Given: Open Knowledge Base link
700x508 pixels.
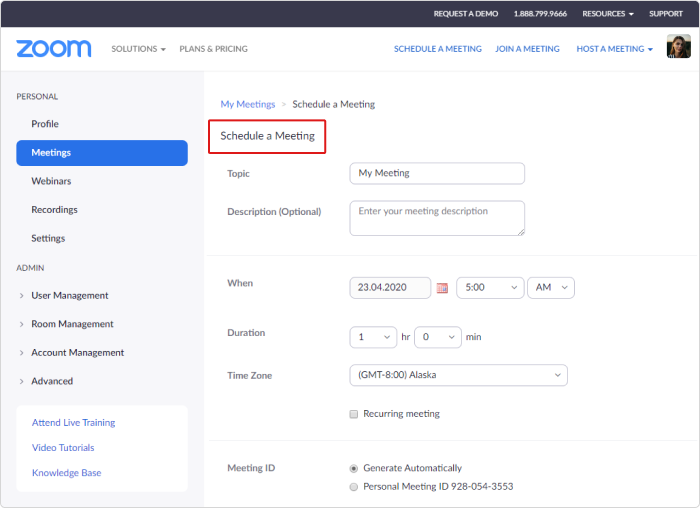Looking at the screenshot, I should (67, 473).
